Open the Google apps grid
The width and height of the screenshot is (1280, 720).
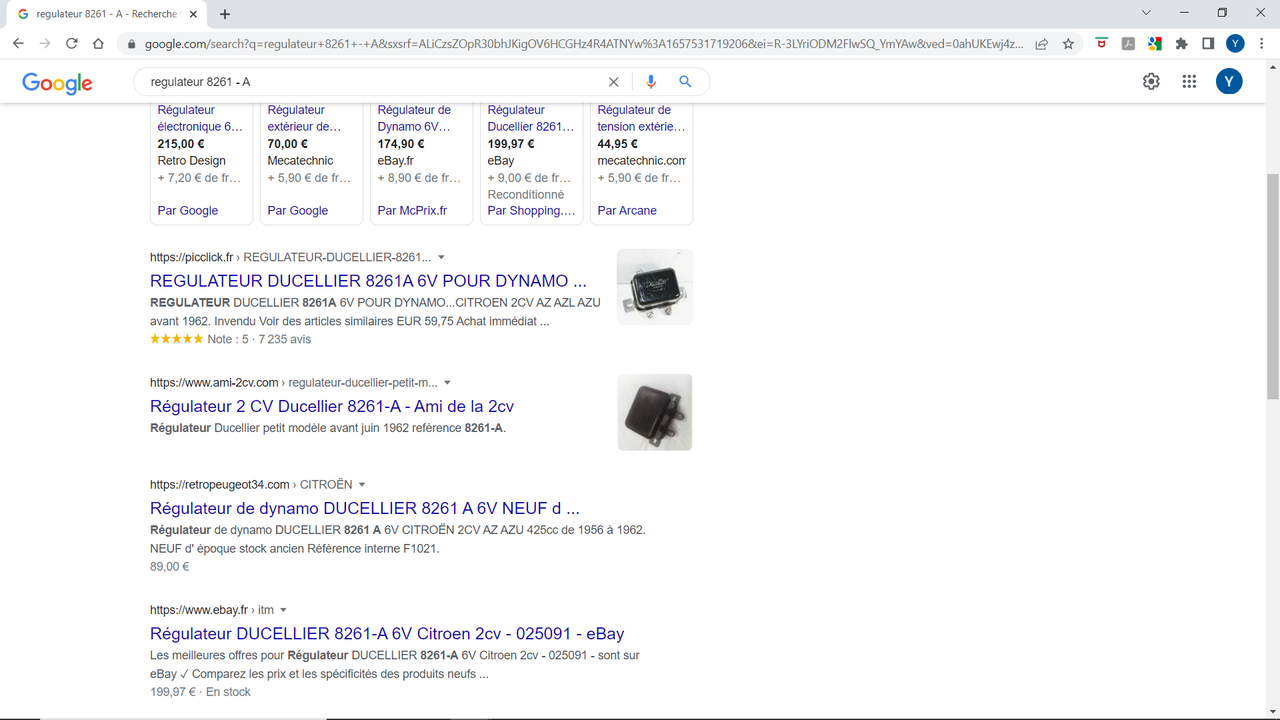(x=1189, y=82)
